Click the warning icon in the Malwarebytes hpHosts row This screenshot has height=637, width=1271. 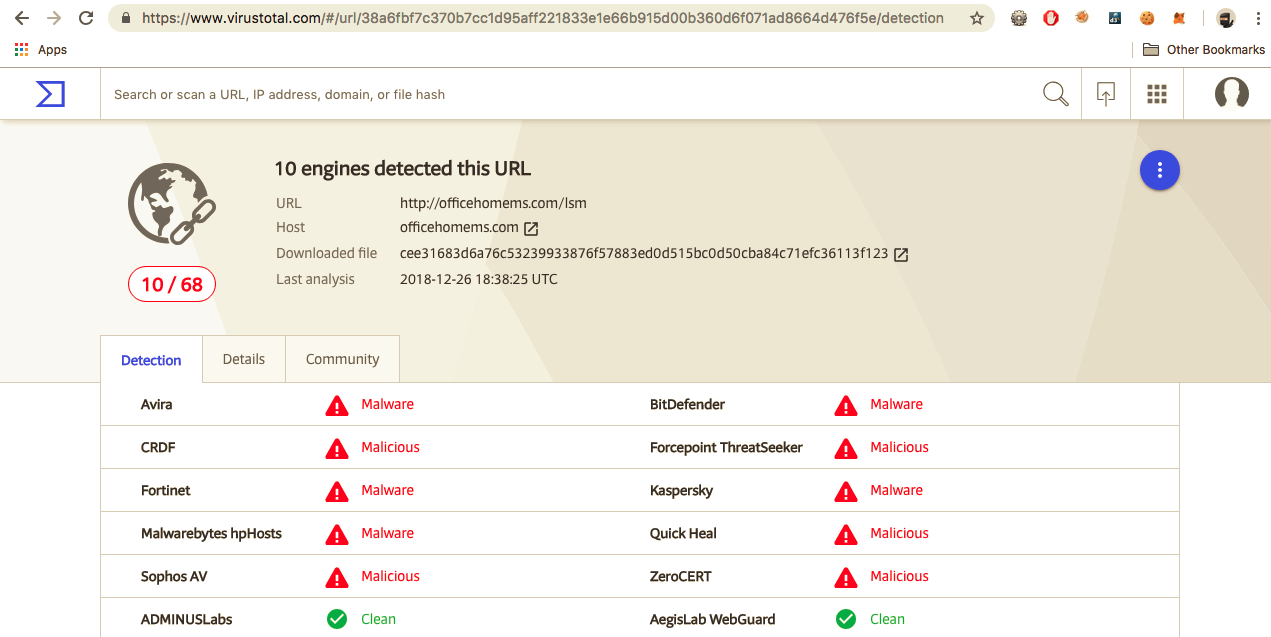tap(337, 534)
